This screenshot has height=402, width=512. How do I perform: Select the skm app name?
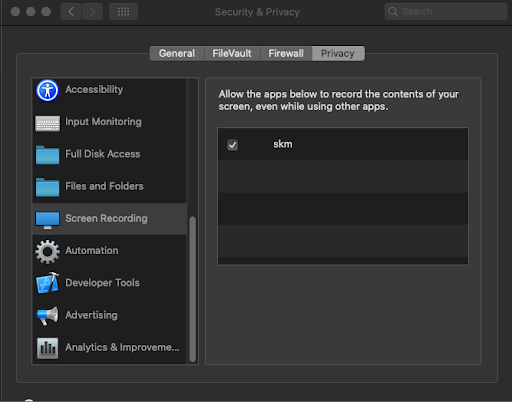point(283,144)
